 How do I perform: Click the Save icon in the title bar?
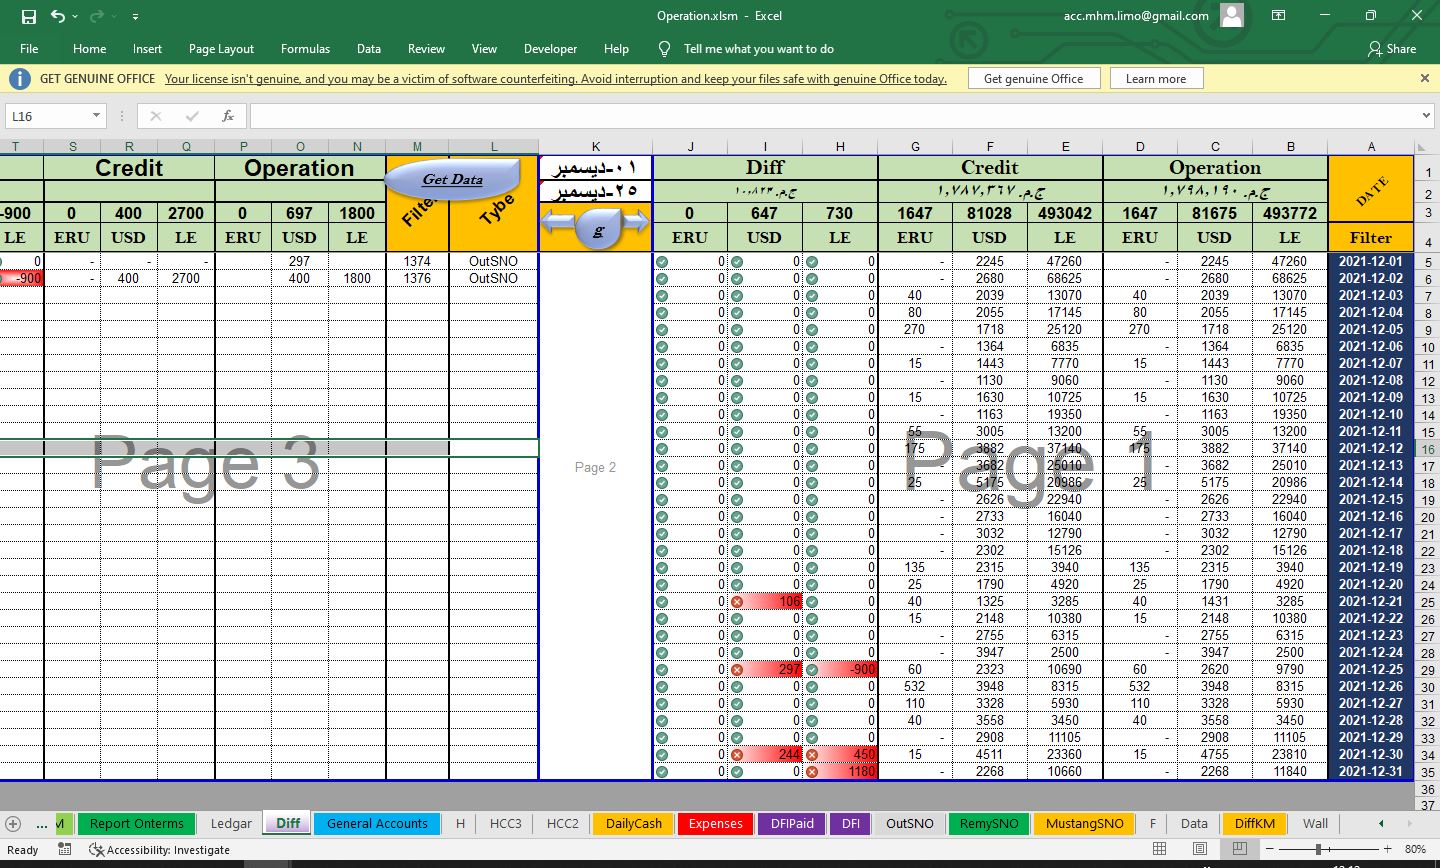coord(29,16)
